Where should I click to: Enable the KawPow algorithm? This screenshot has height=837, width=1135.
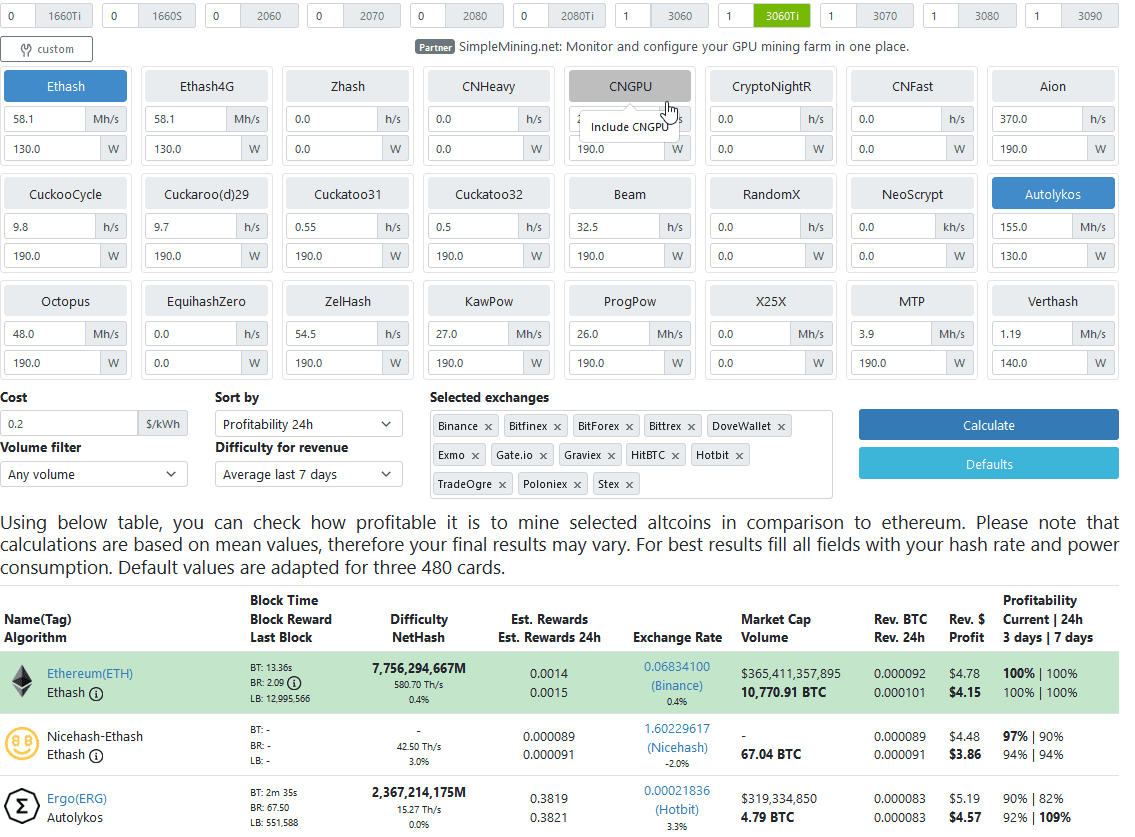coord(489,301)
